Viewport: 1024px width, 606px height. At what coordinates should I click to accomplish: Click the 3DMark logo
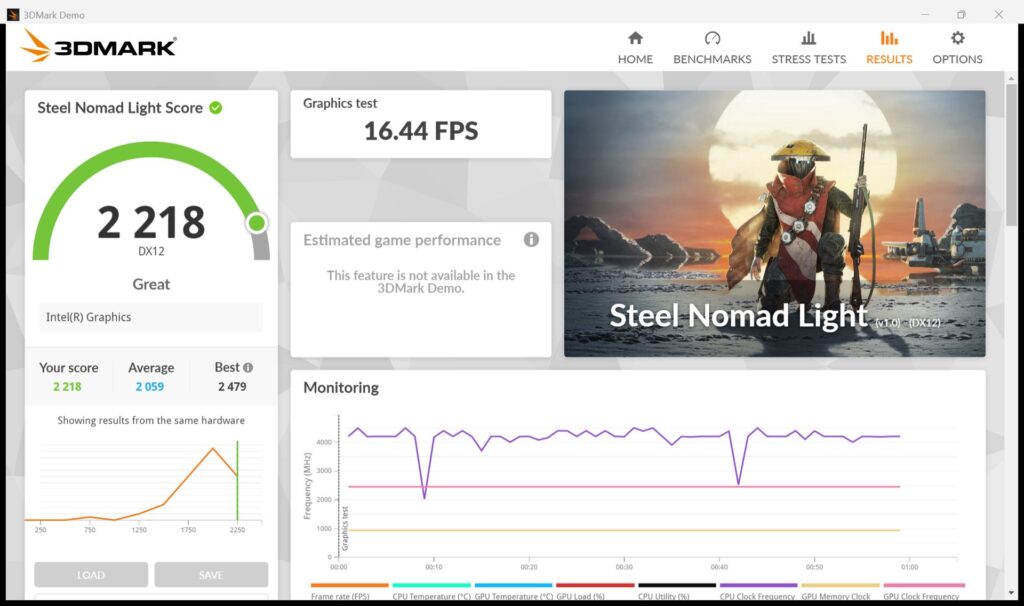(98, 46)
